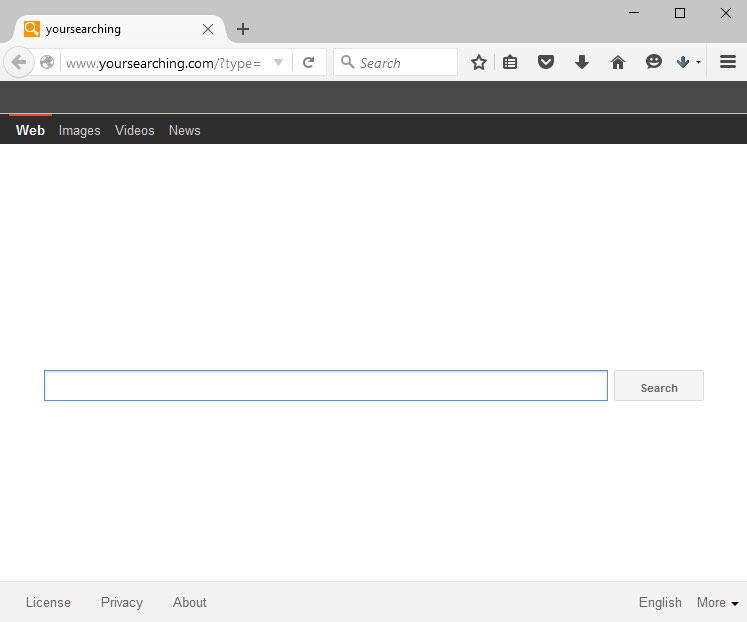Switch to the Videos search tab

coord(134,130)
